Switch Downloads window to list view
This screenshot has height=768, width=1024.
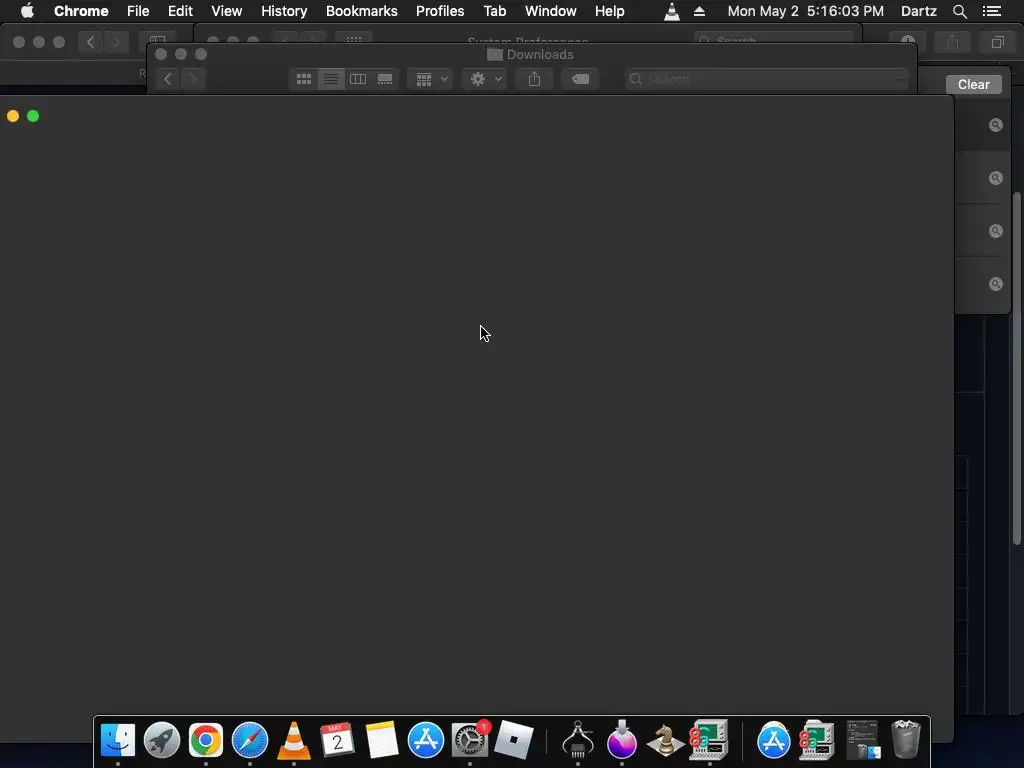[331, 79]
